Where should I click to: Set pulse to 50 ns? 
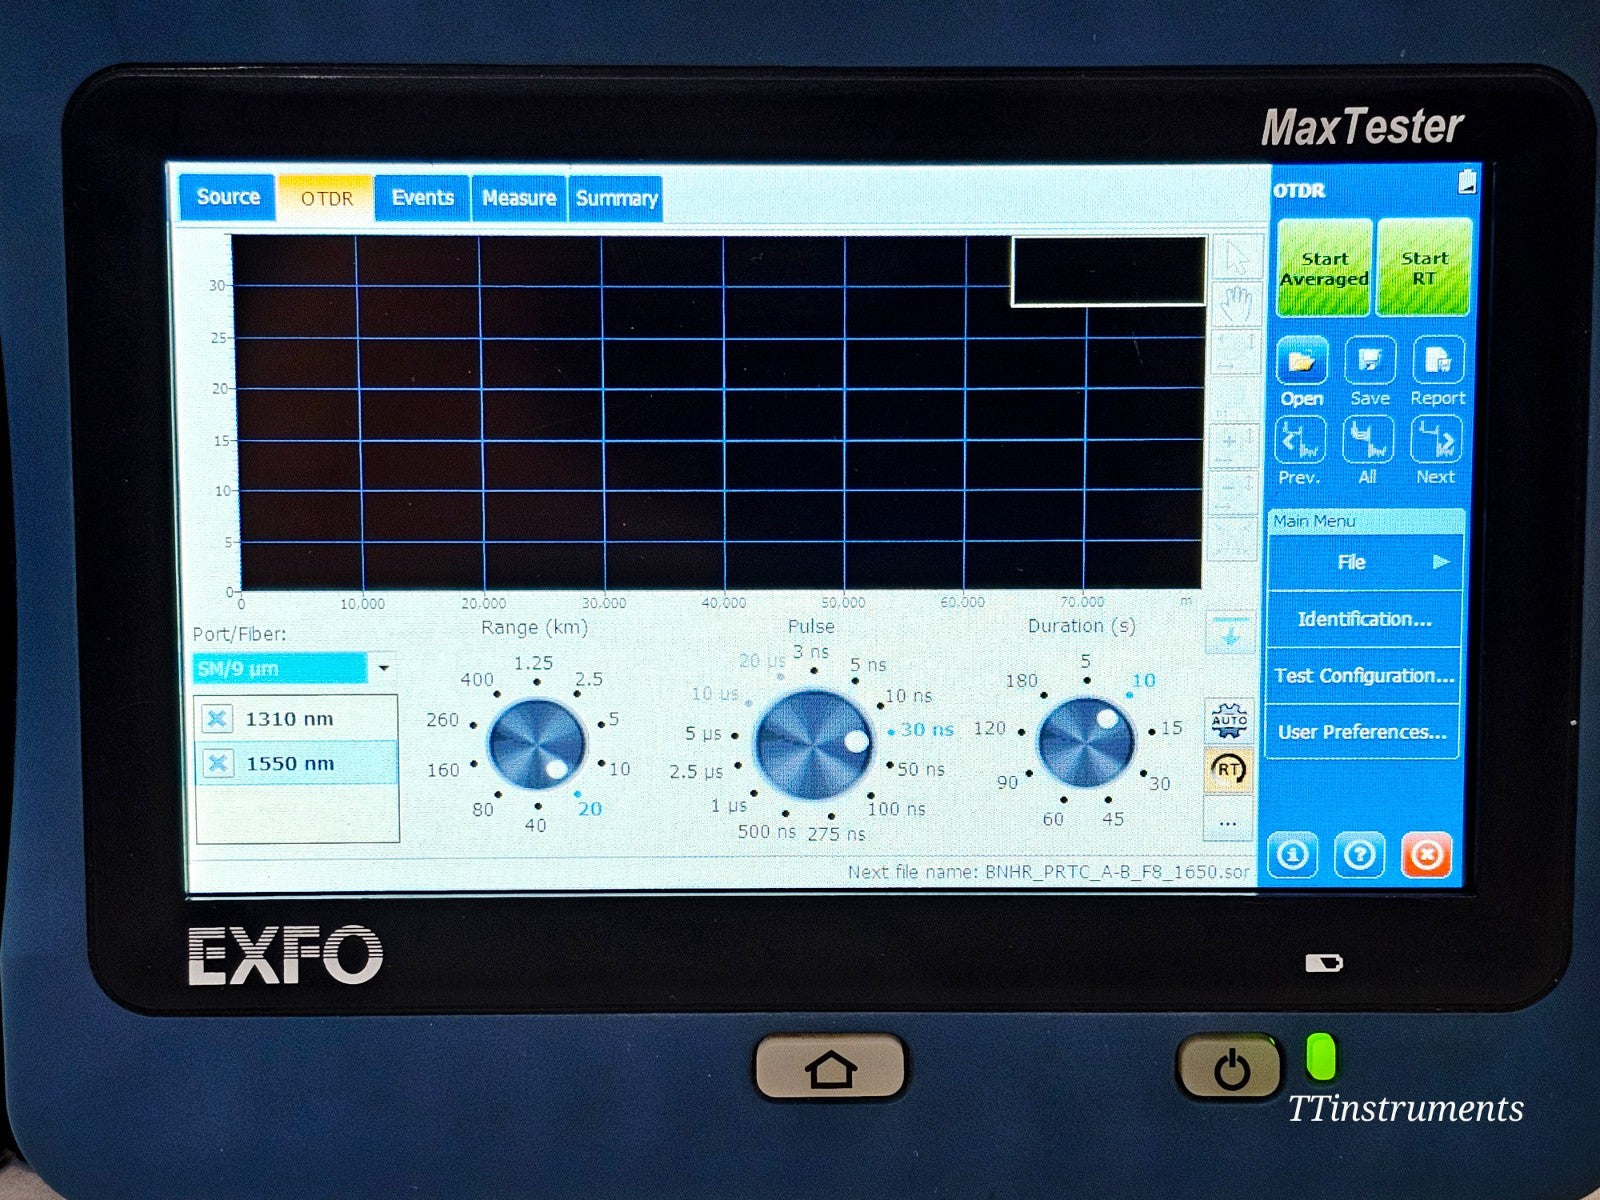tap(921, 769)
